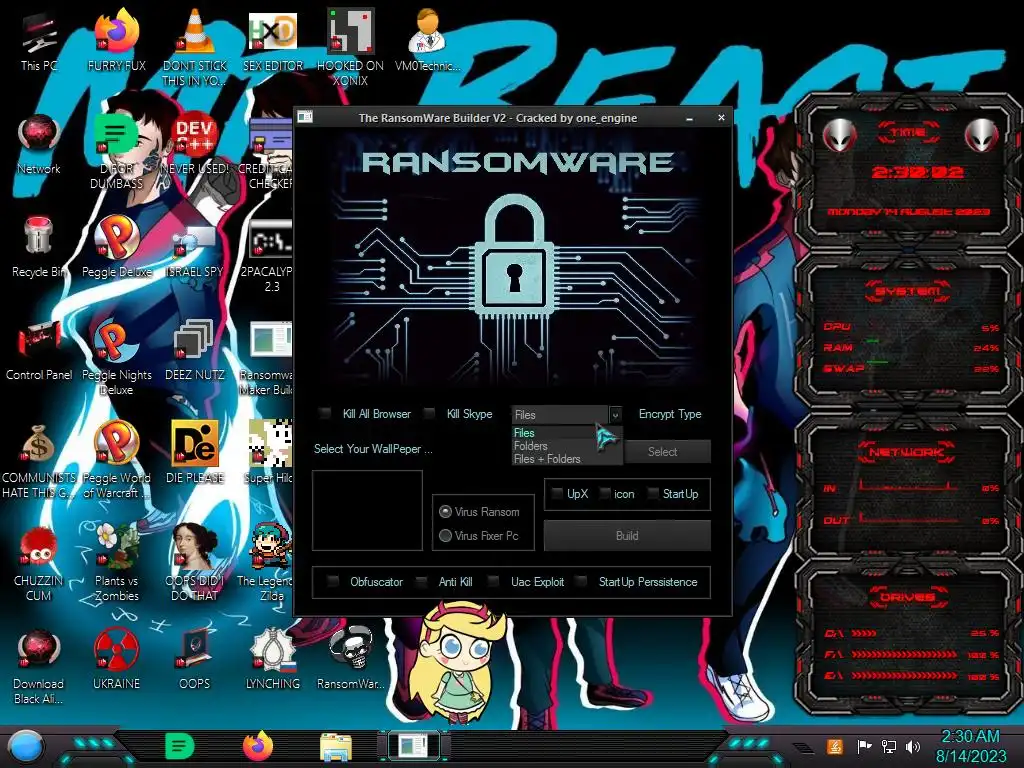
Task: Open the DEEZ NUTZ shortcut
Action: click(x=195, y=351)
